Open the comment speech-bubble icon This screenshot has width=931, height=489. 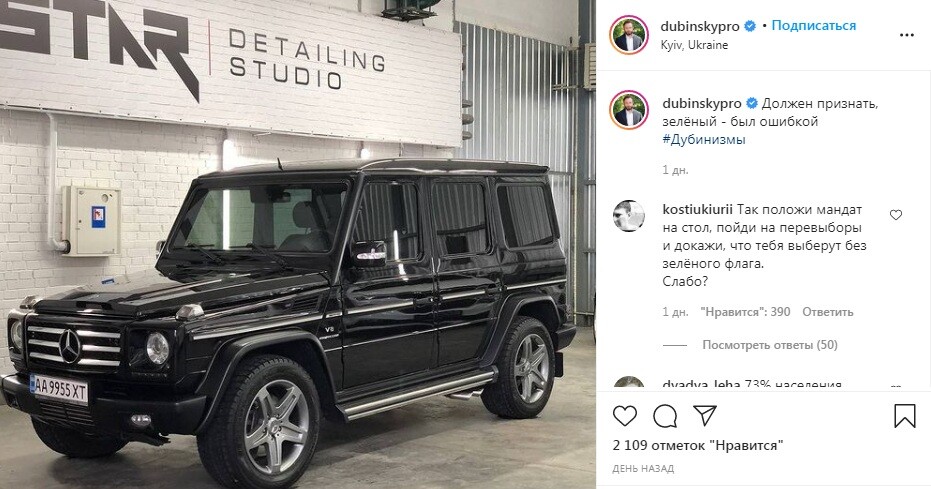[x=665, y=415]
